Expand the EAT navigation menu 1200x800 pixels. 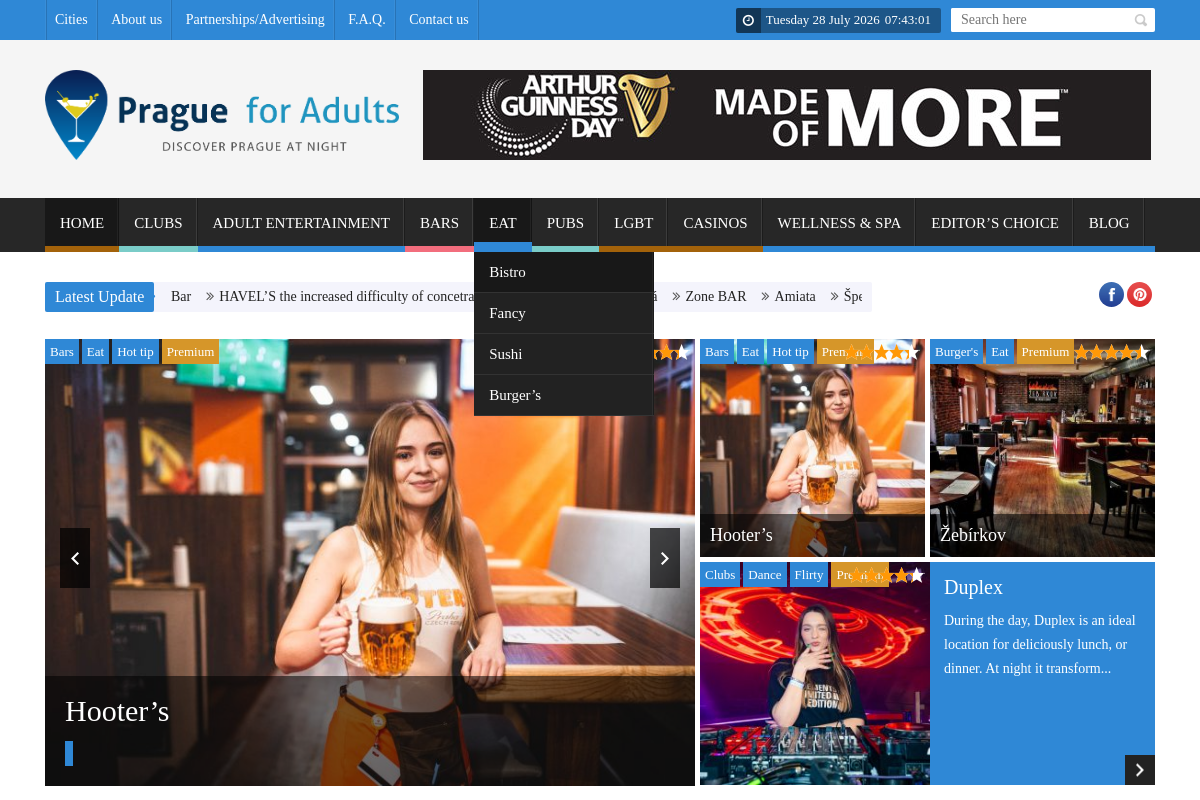coord(503,223)
